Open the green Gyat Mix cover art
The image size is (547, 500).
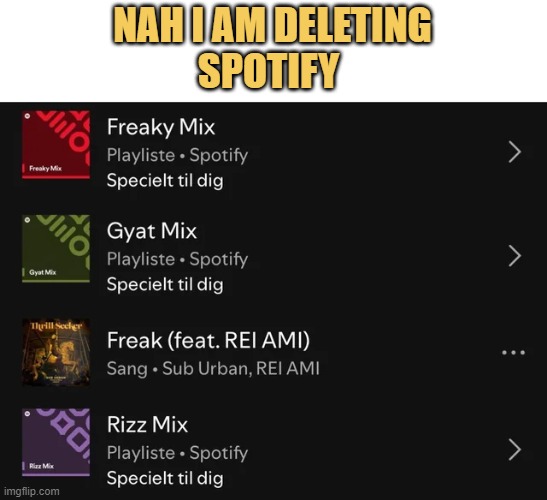(x=56, y=249)
